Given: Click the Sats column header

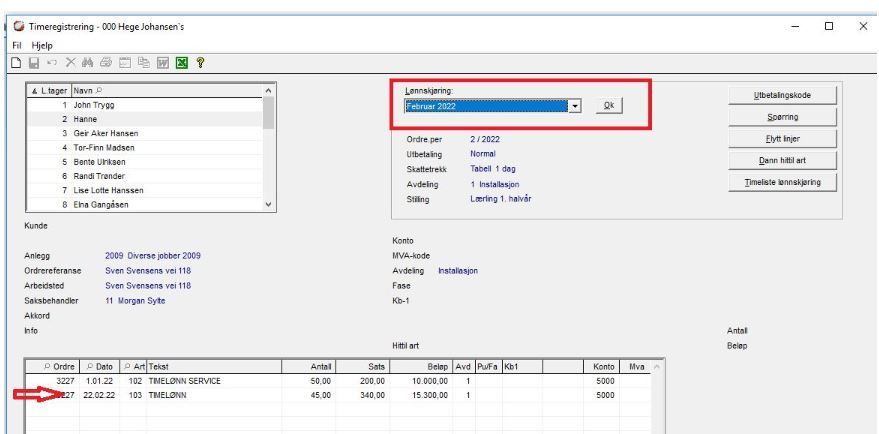Looking at the screenshot, I should 363,367.
